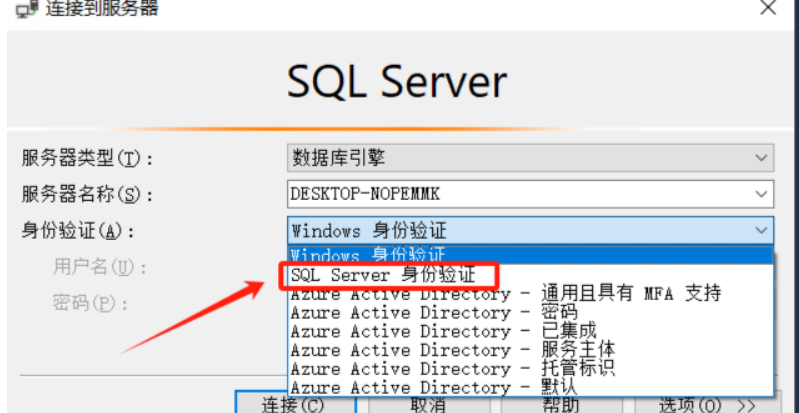
Task: Click the 密码(P) label
Action: (x=90, y=303)
